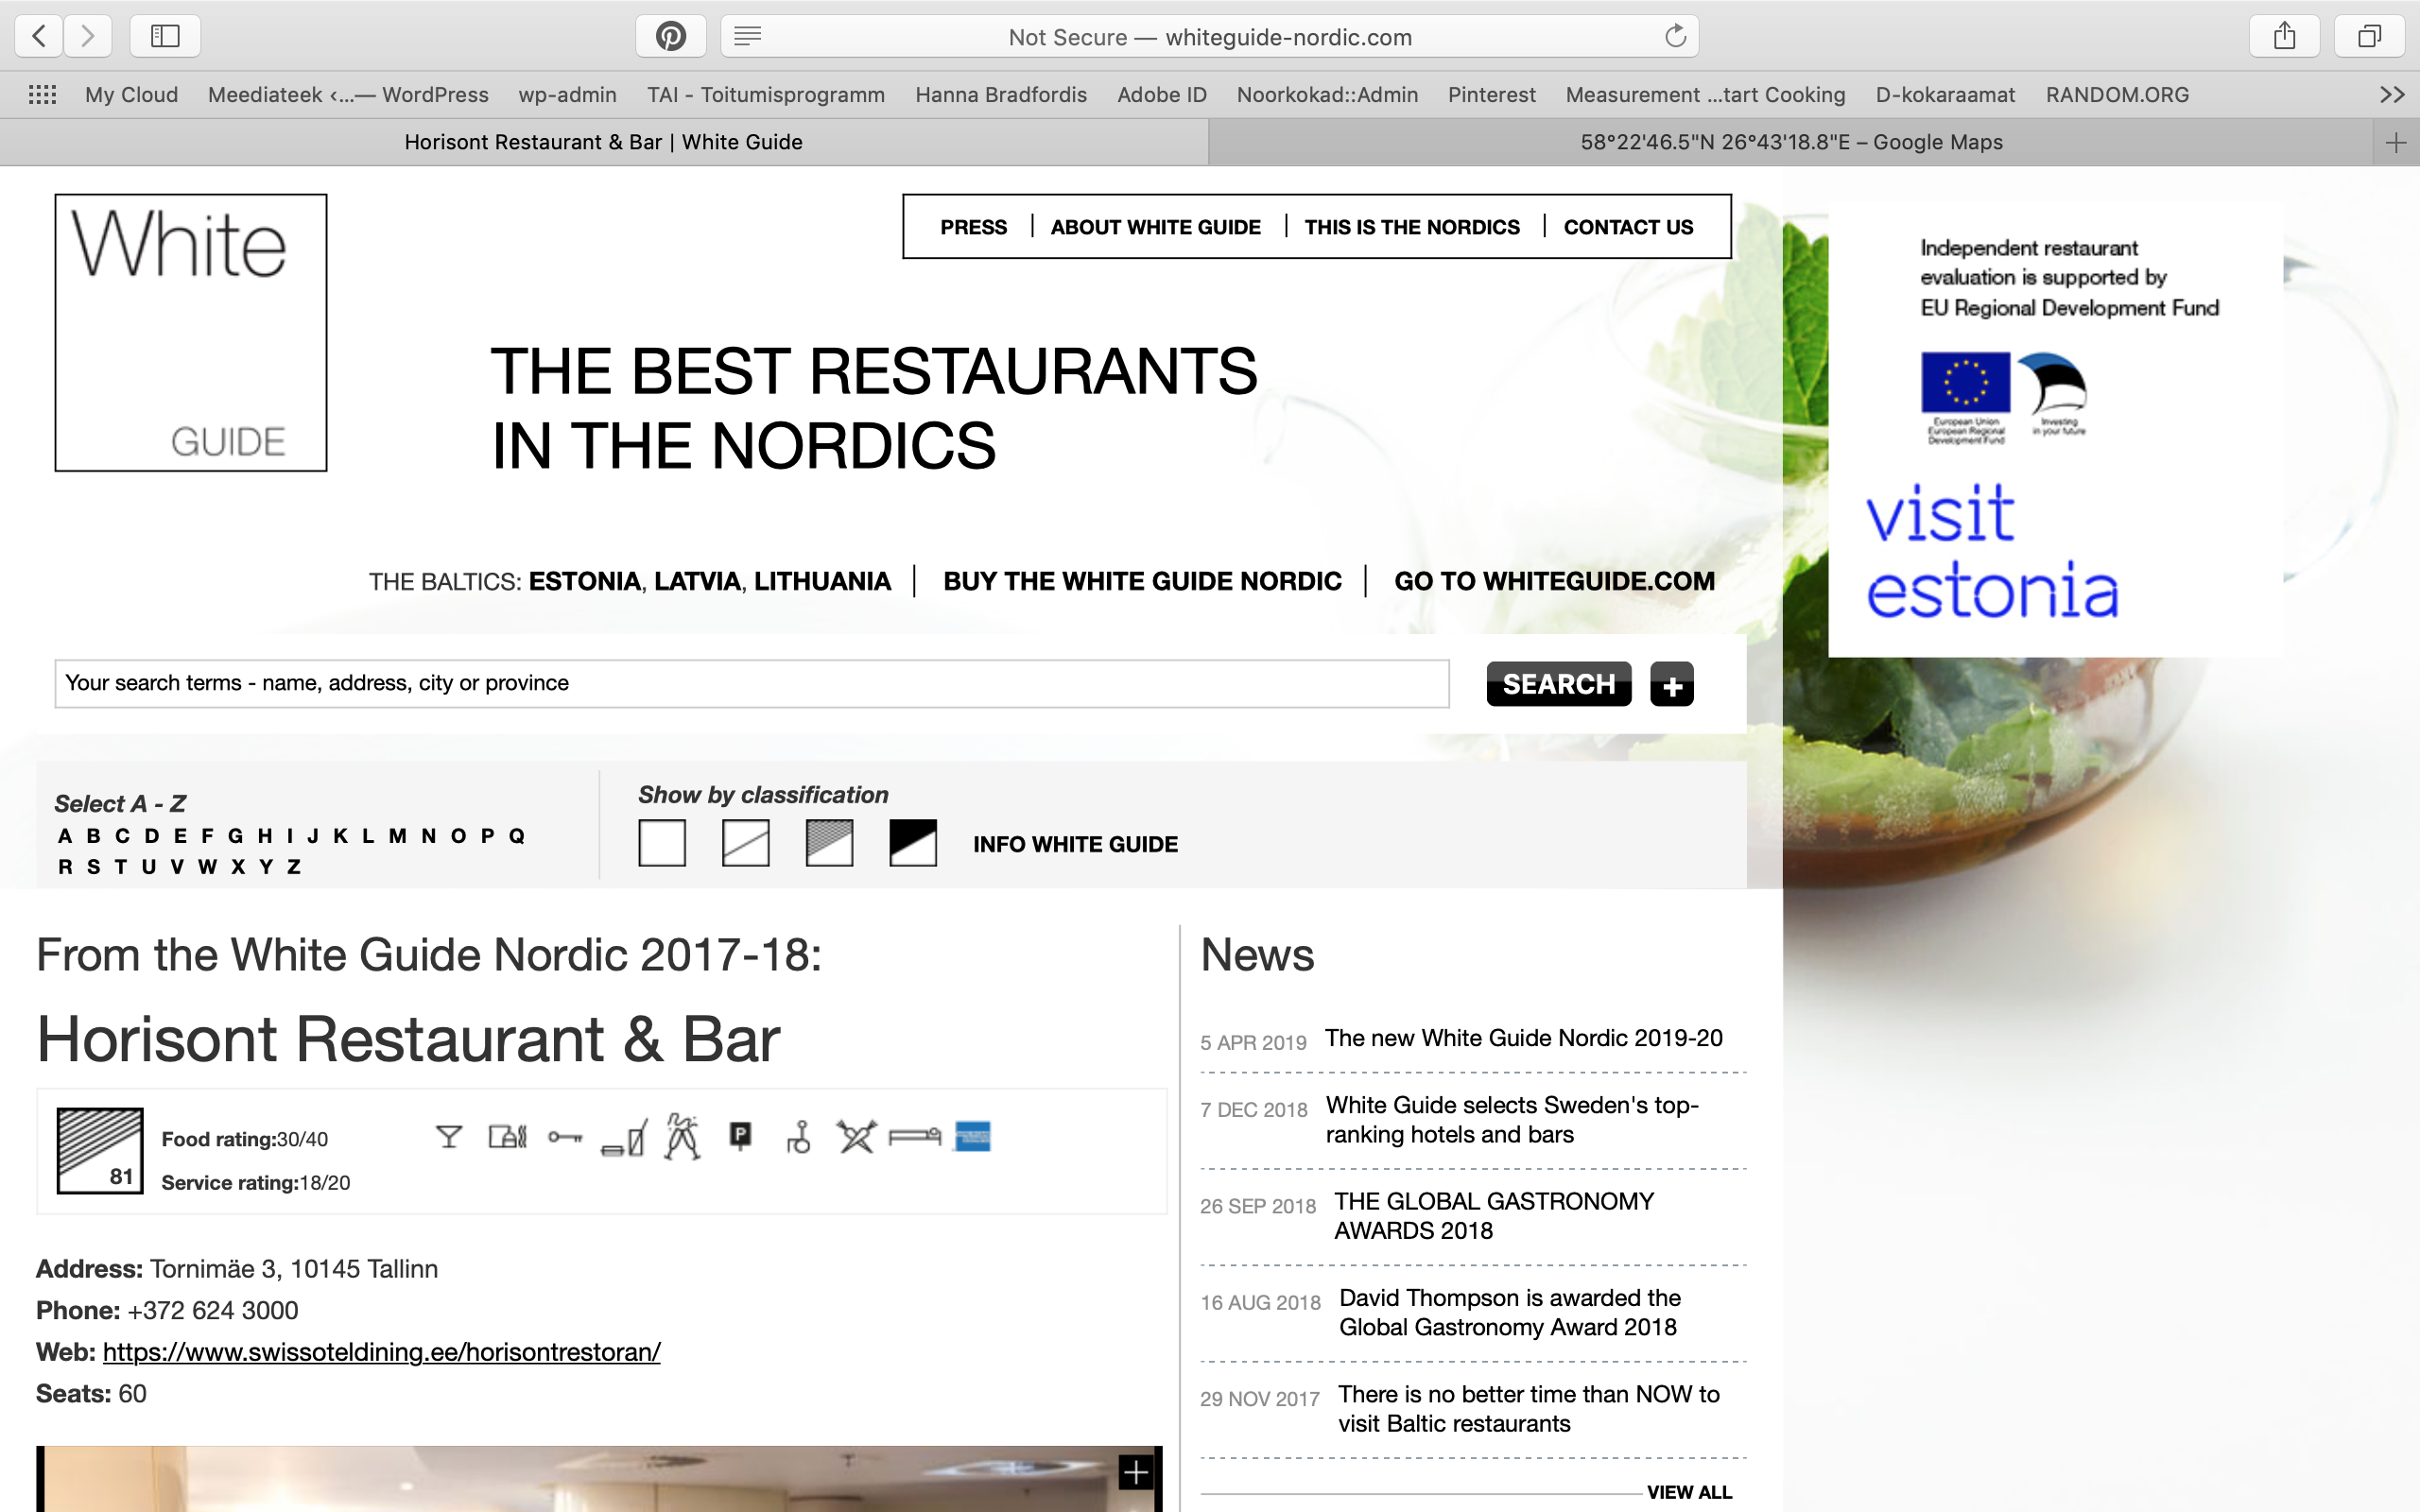The width and height of the screenshot is (2420, 1512).
Task: Click the bed accommodation icon
Action: (x=915, y=1137)
